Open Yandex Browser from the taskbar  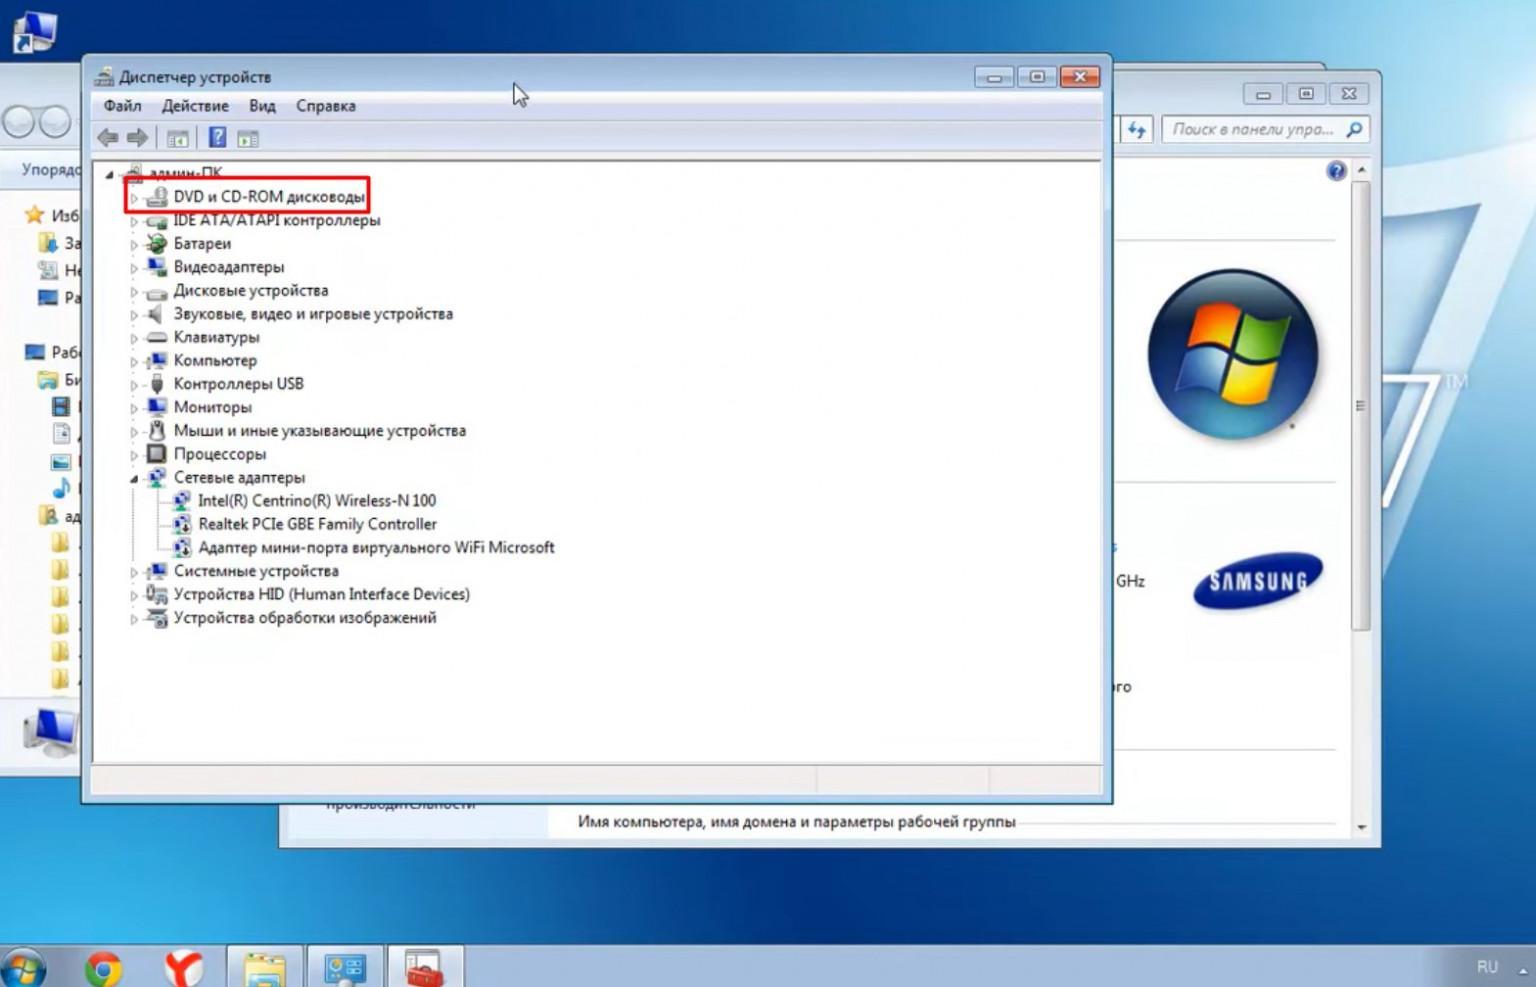[x=183, y=968]
